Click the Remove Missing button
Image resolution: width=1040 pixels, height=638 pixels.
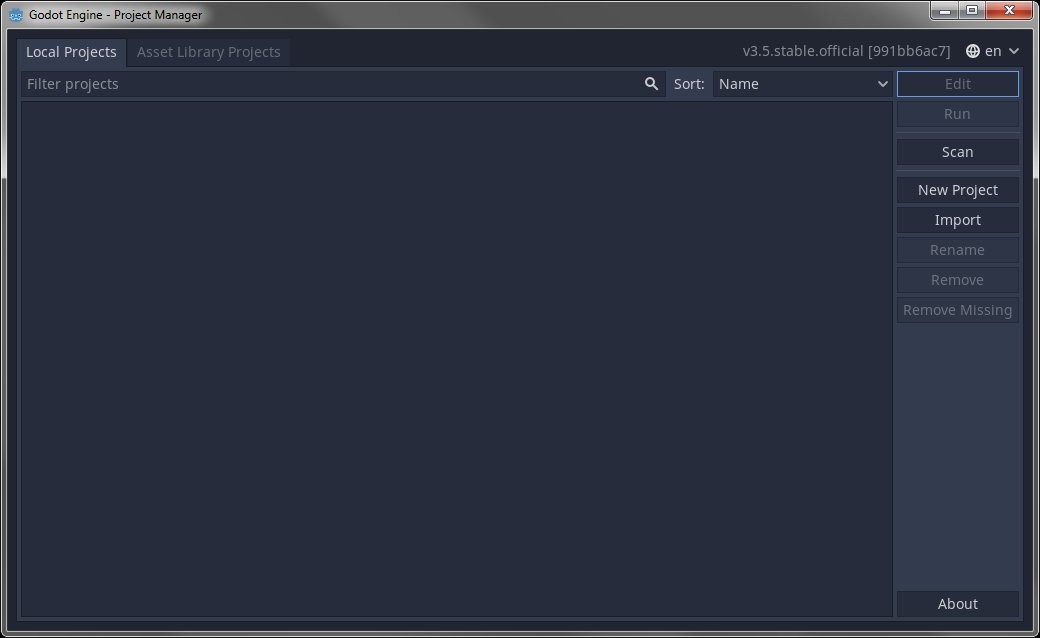[x=957, y=310]
